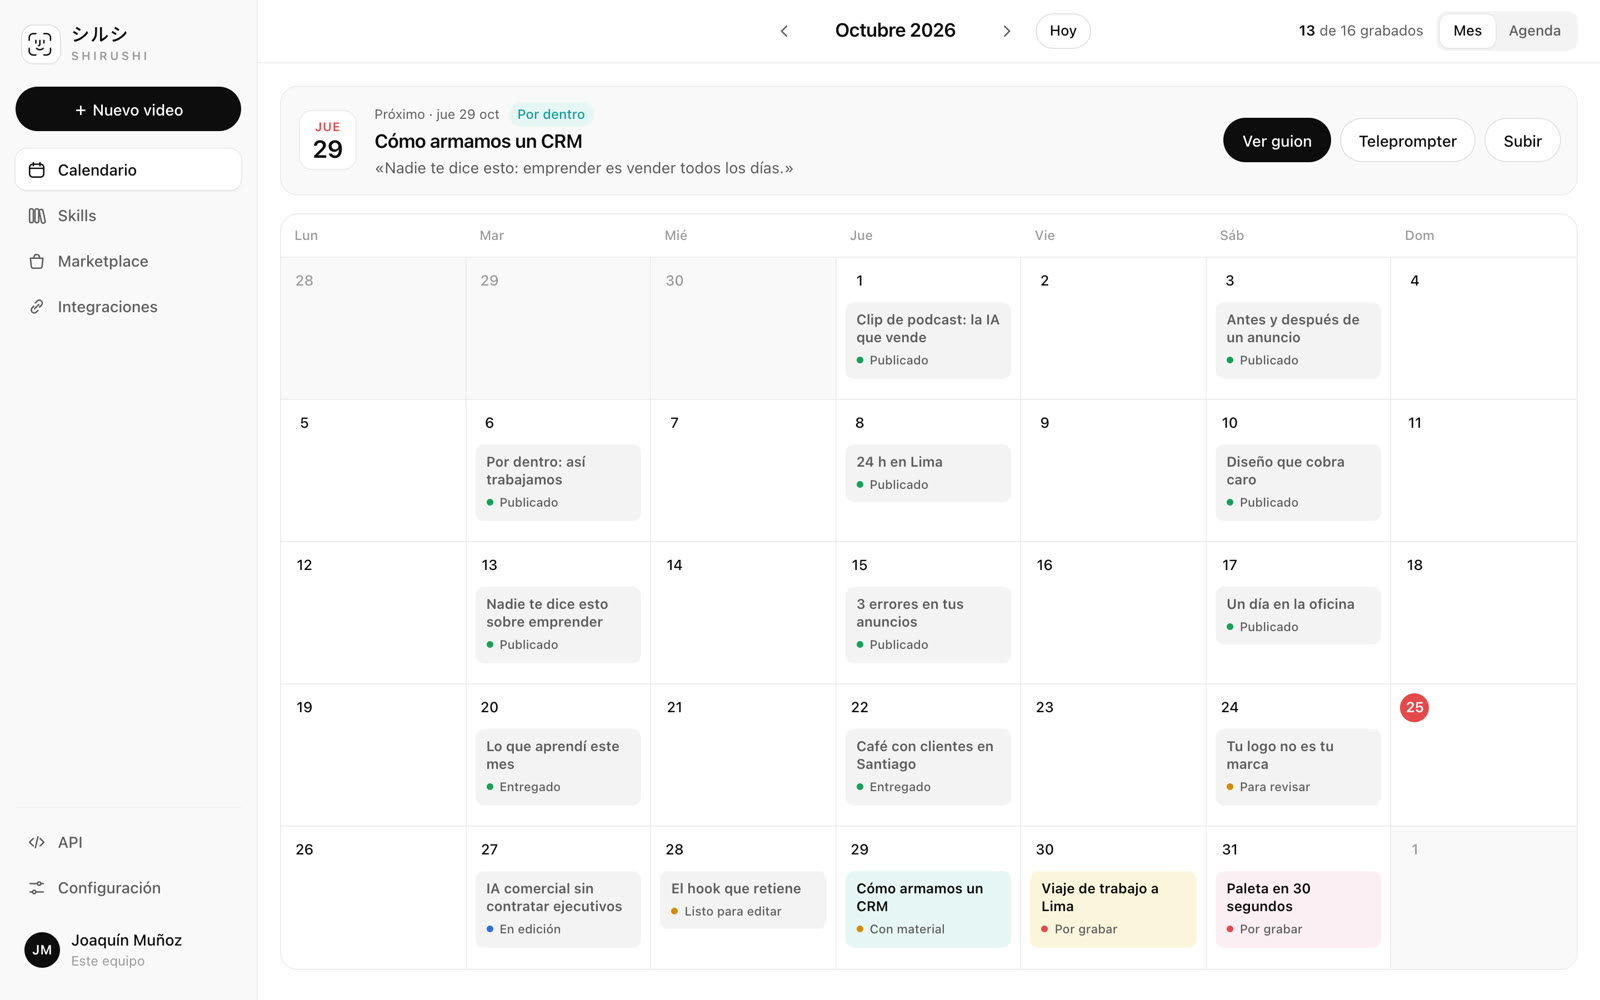Open the Skills section
The image size is (1600, 1000).
click(x=128, y=216)
